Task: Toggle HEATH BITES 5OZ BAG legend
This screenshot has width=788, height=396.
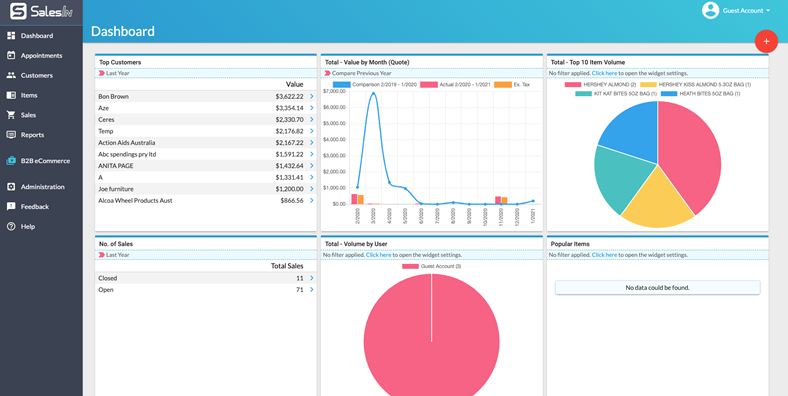Action: coord(701,93)
